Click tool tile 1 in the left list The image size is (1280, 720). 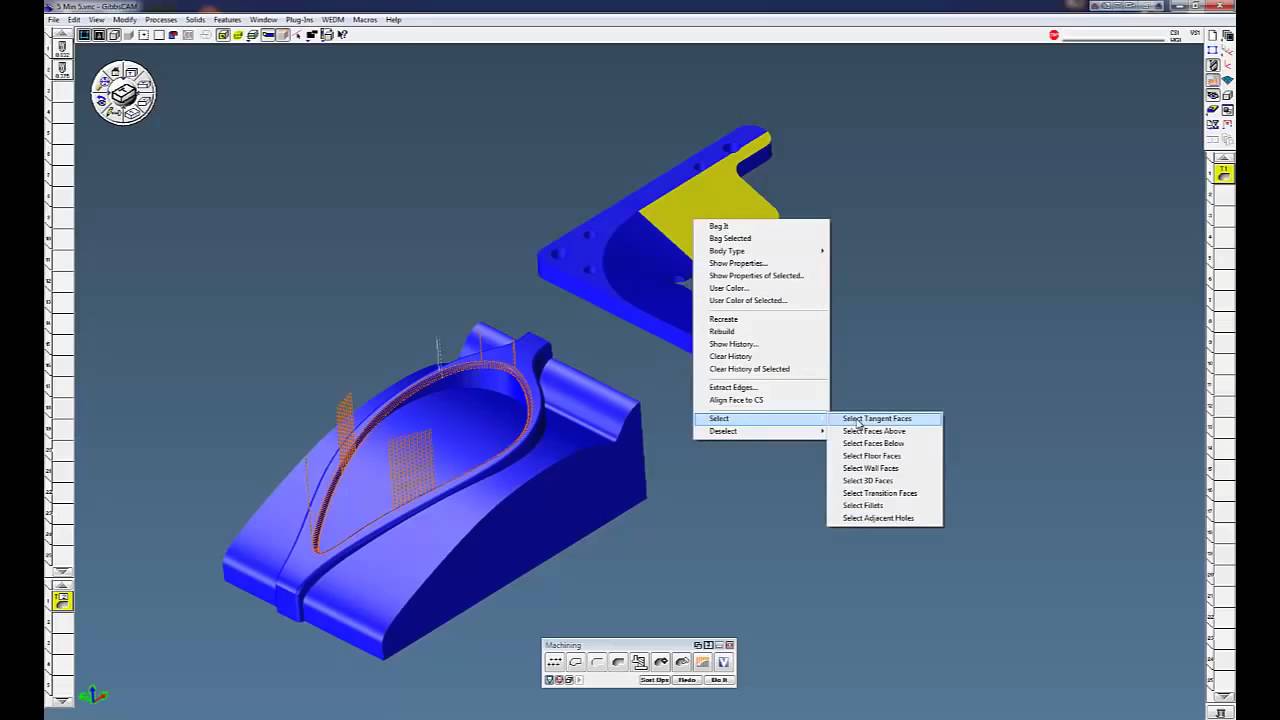(x=62, y=47)
